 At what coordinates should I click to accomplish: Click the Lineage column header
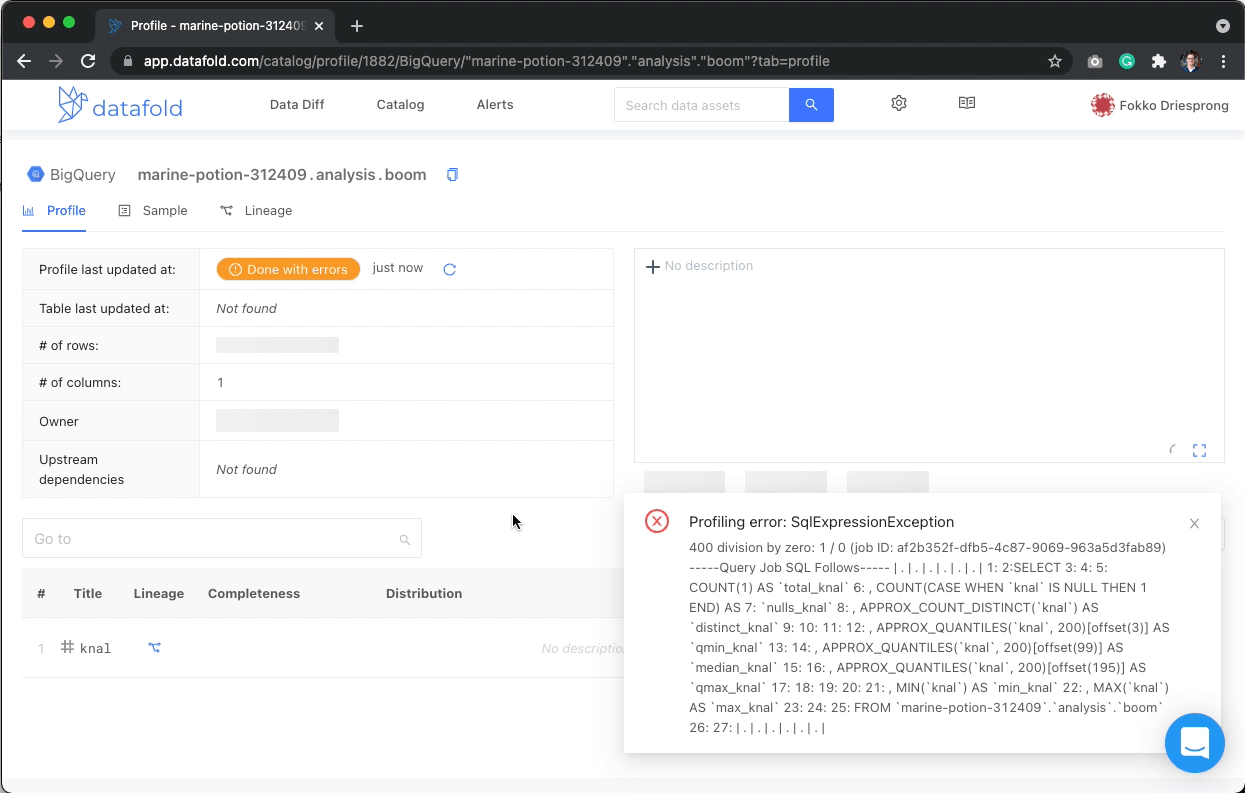(x=159, y=593)
